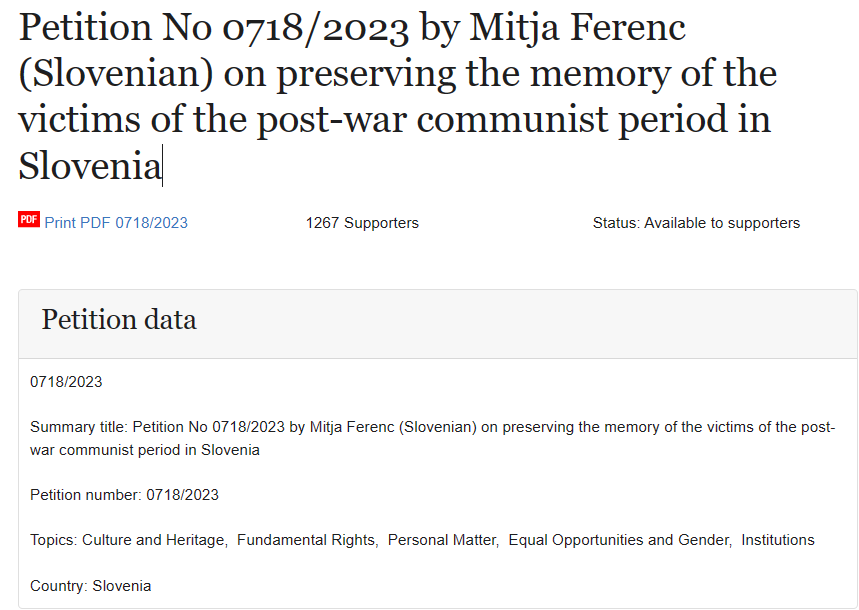Click the Fundamental Rights topic
This screenshot has width=859, height=610.
306,540
